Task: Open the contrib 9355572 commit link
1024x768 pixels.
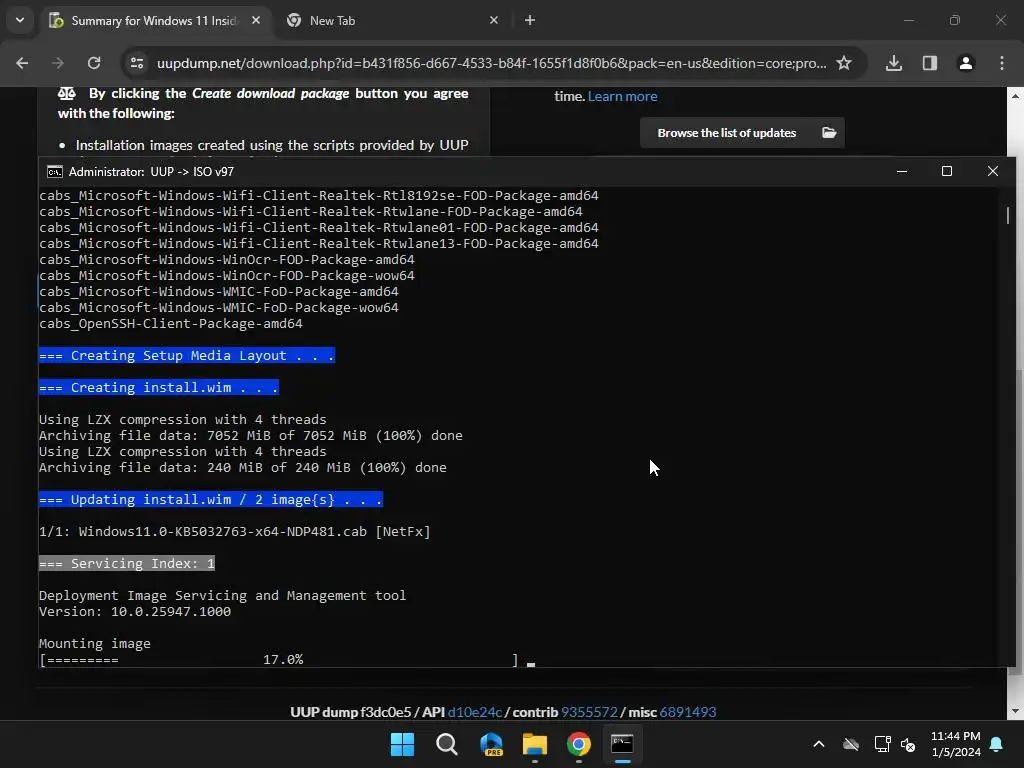Action: tap(589, 712)
